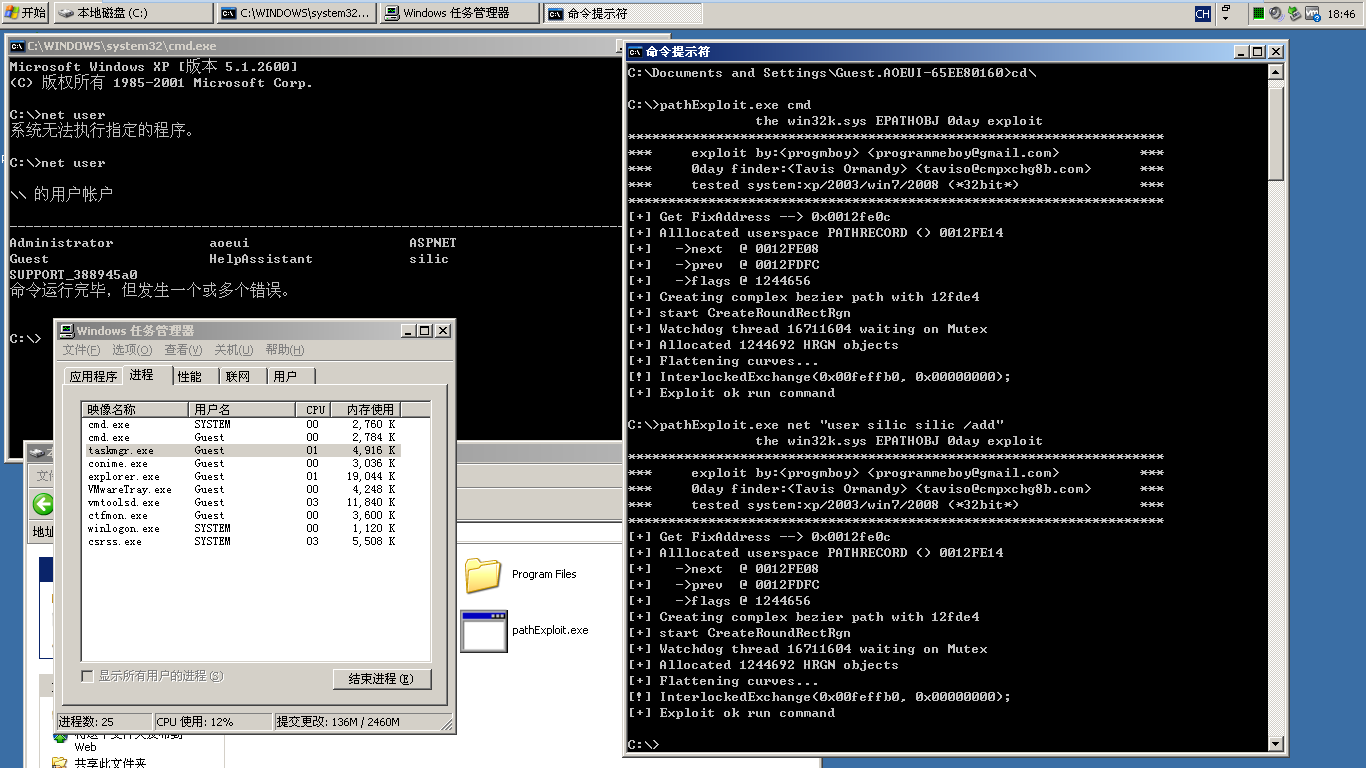The height and width of the screenshot is (768, 1366).
Task: Activate 命令提示符 taskbar button
Action: [623, 13]
